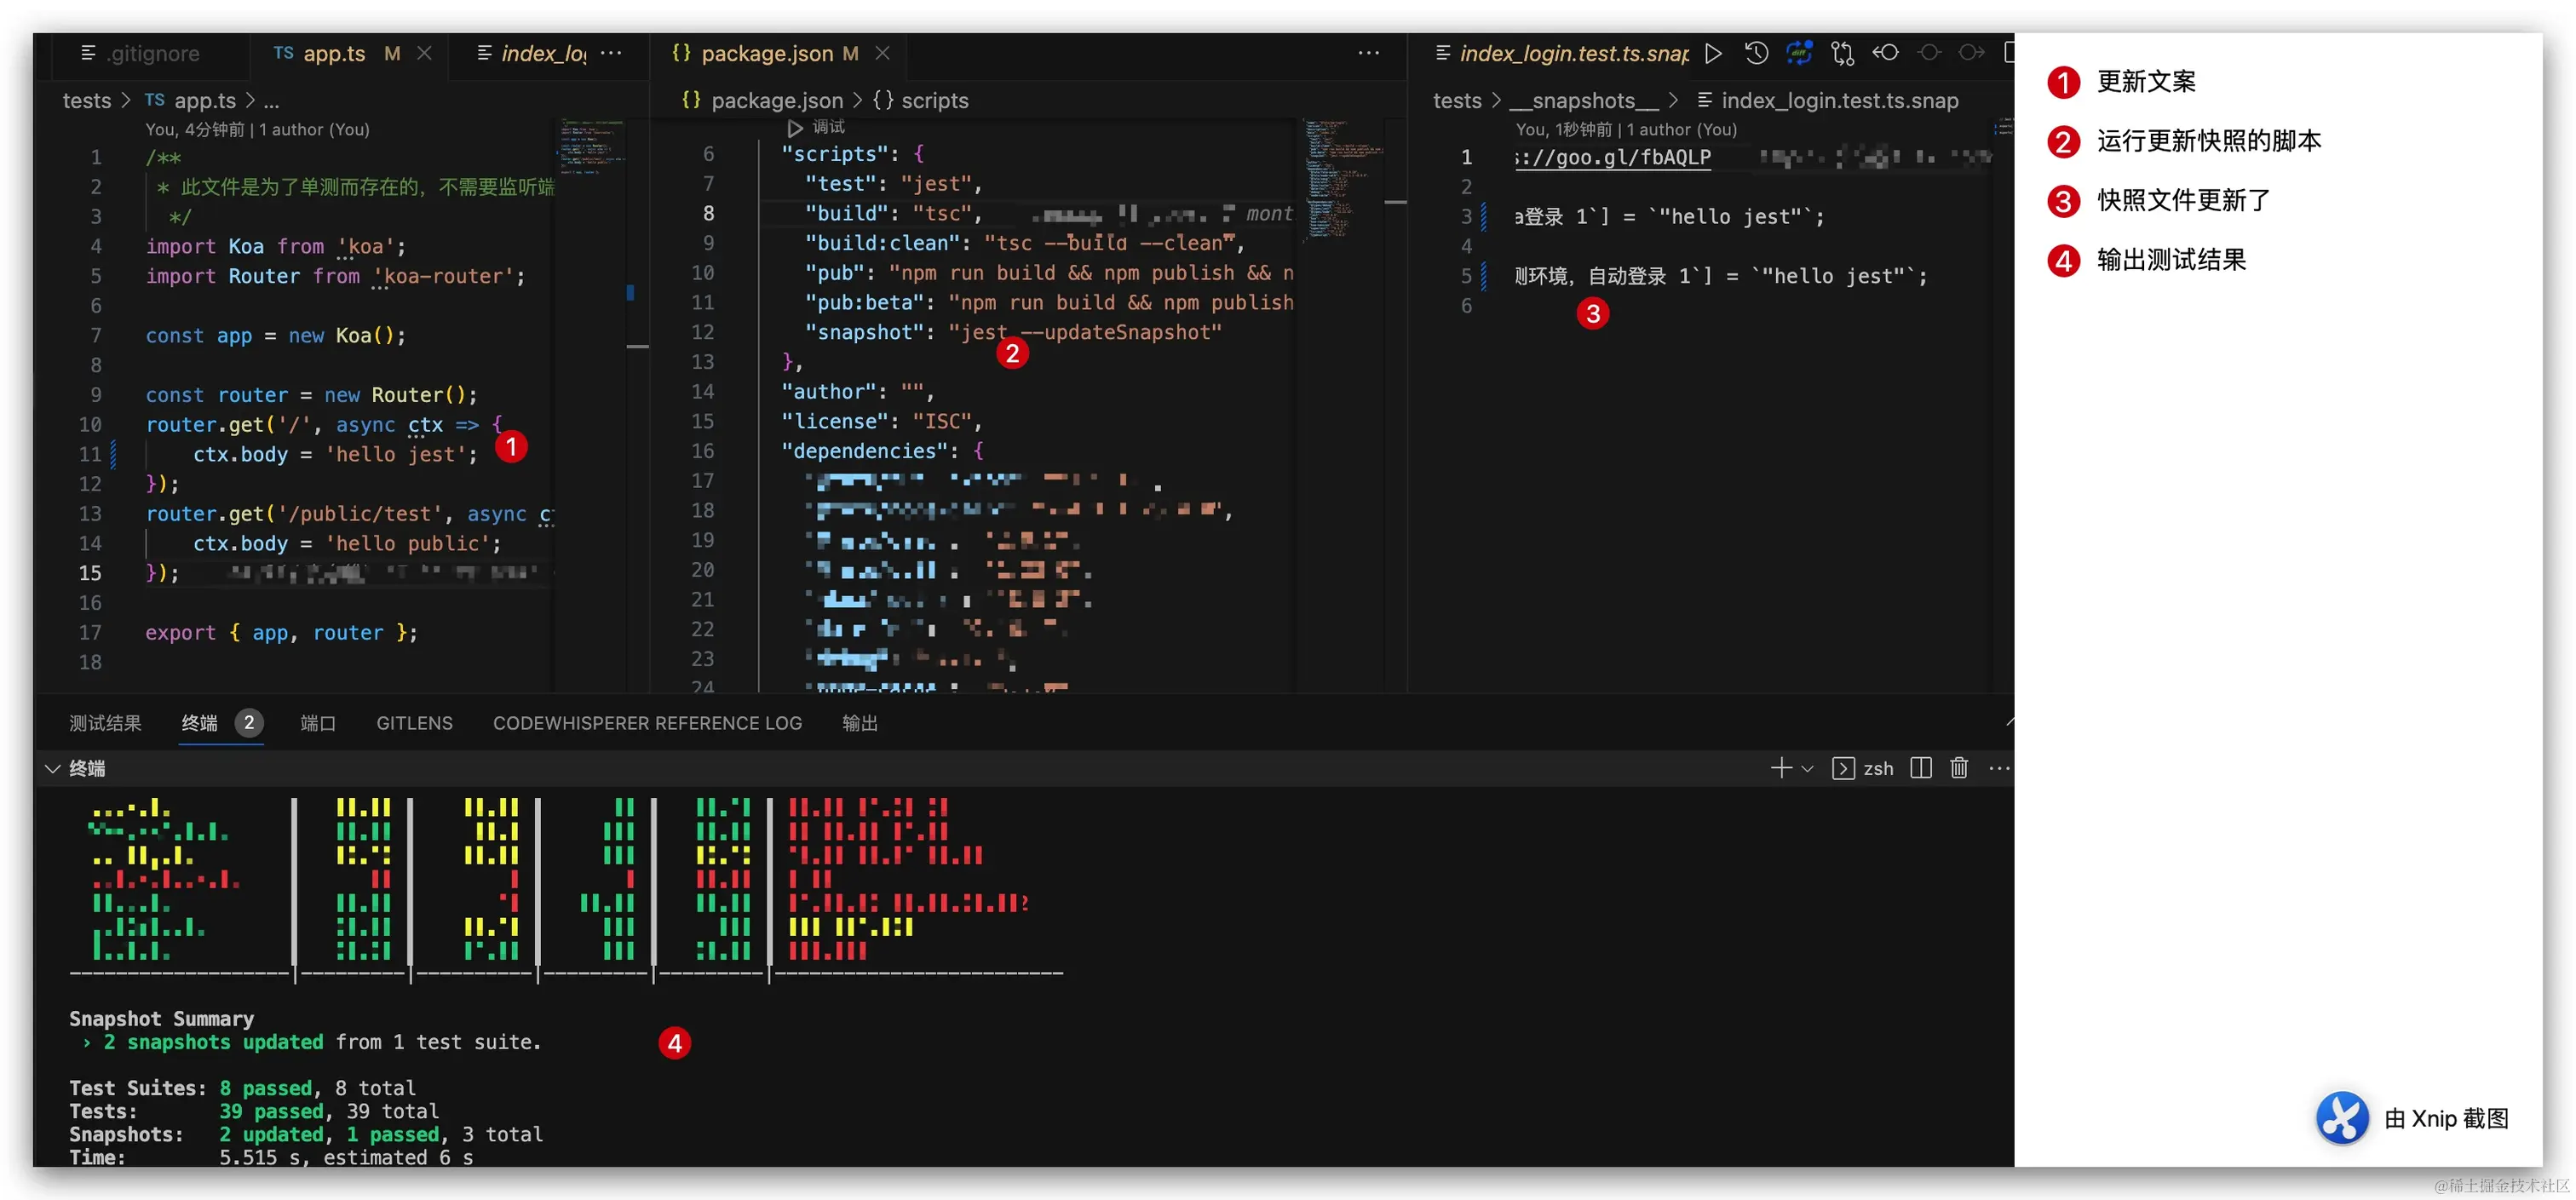Click the compare changes source control icon
The image size is (2576, 1200).
click(x=1842, y=53)
